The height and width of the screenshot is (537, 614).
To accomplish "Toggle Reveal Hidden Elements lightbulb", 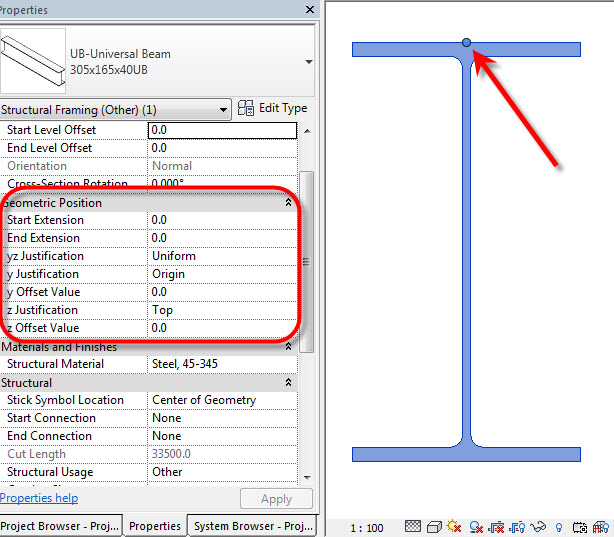I will (559, 528).
